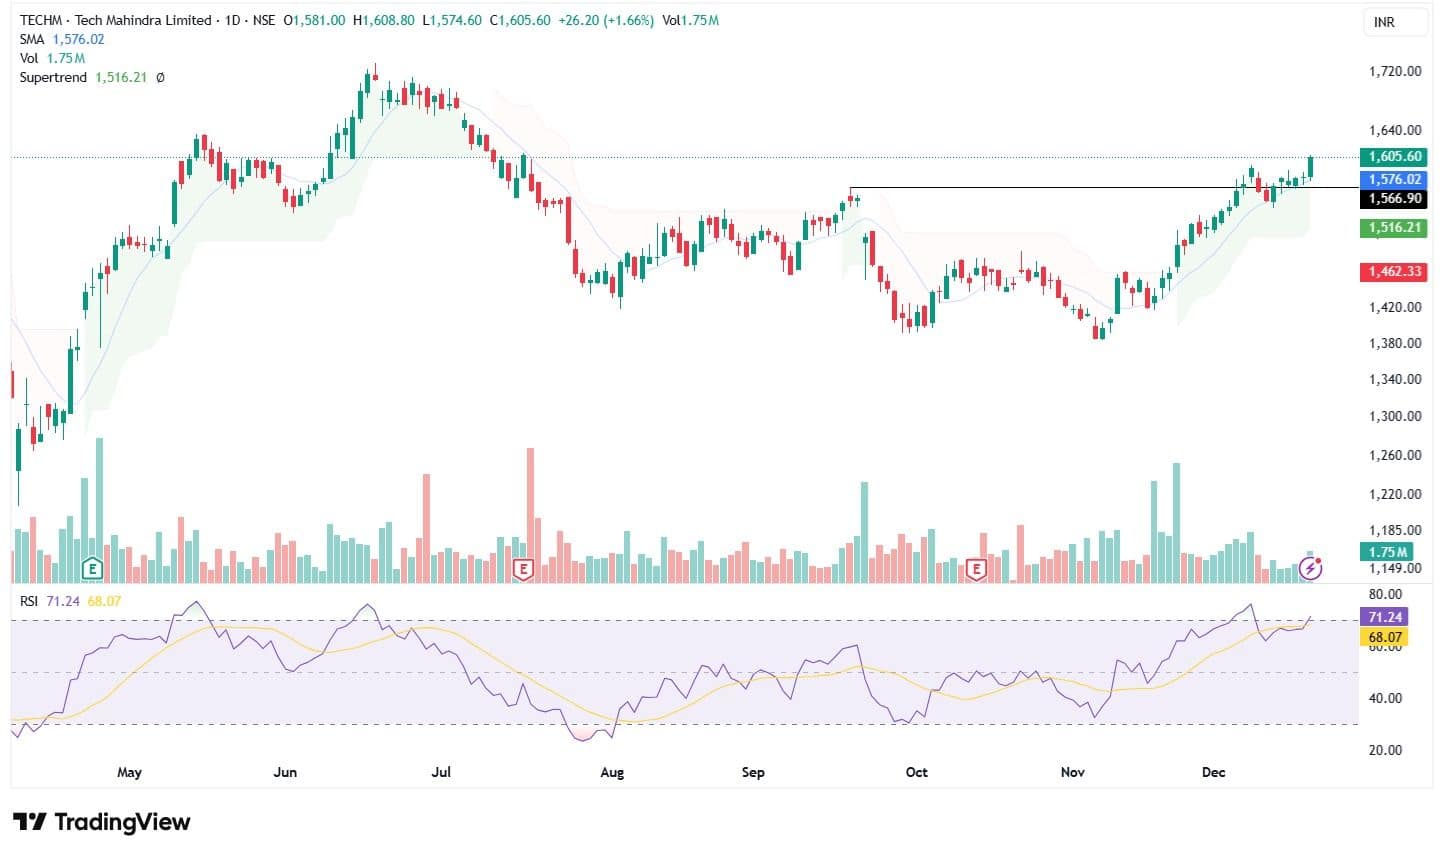The width and height of the screenshot is (1444, 856).
Task: Click the red 1,462.33 price label
Action: [x=1394, y=272]
